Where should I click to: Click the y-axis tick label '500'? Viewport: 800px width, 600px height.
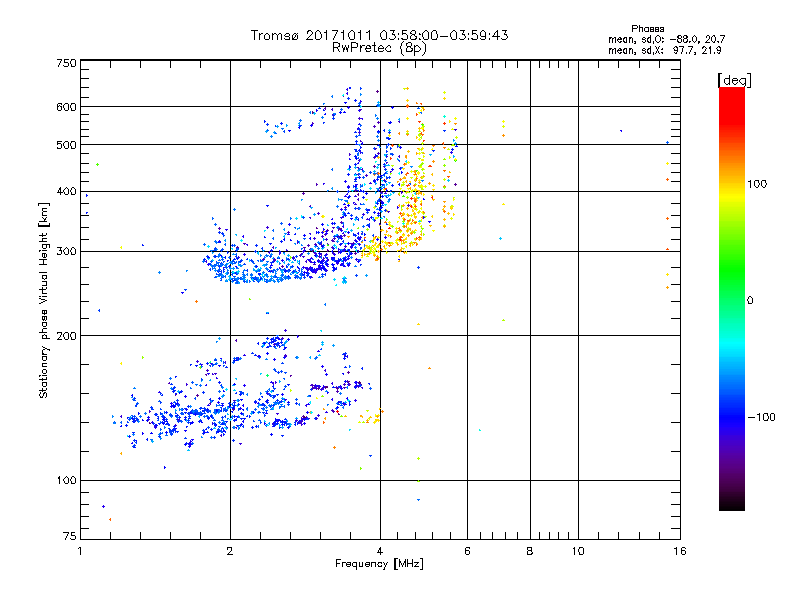(x=67, y=145)
